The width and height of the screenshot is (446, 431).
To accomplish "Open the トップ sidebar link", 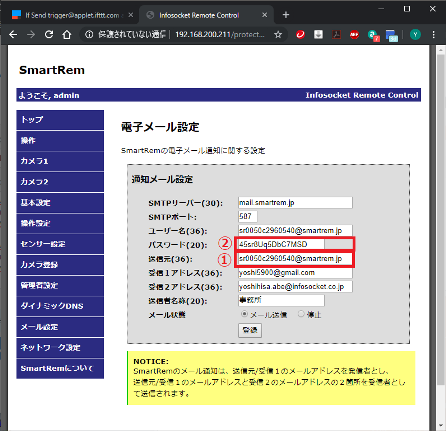I will pyautogui.click(x=60, y=120).
